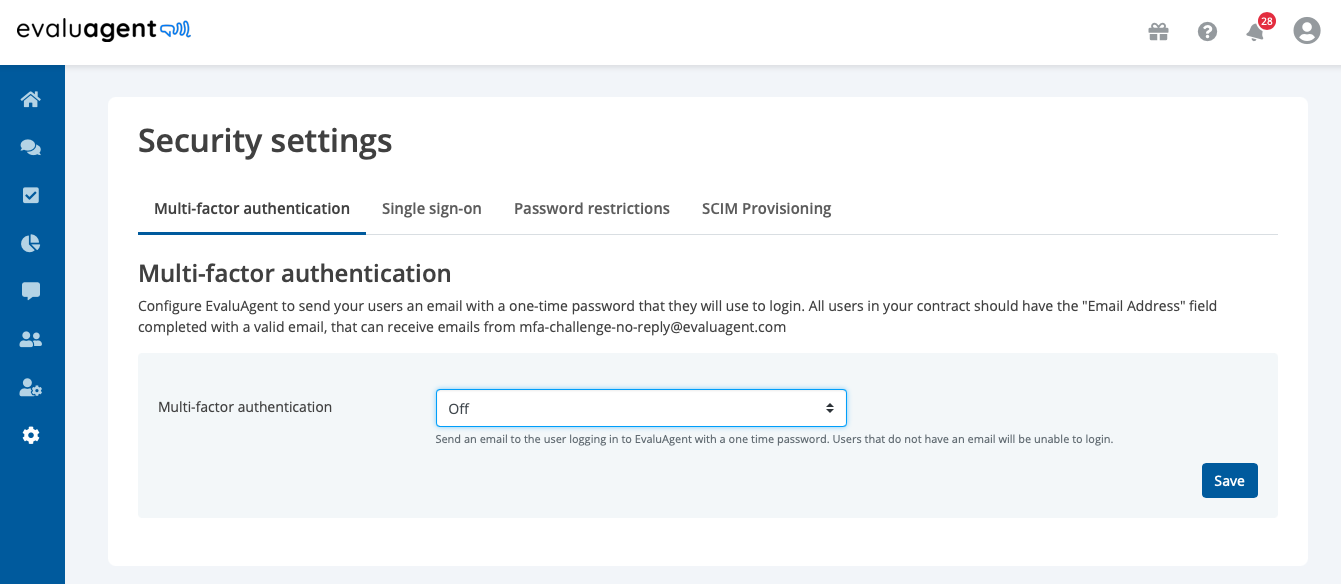The image size is (1341, 584).
Task: Open the settings gear icon in sidebar
Action: coord(31,435)
